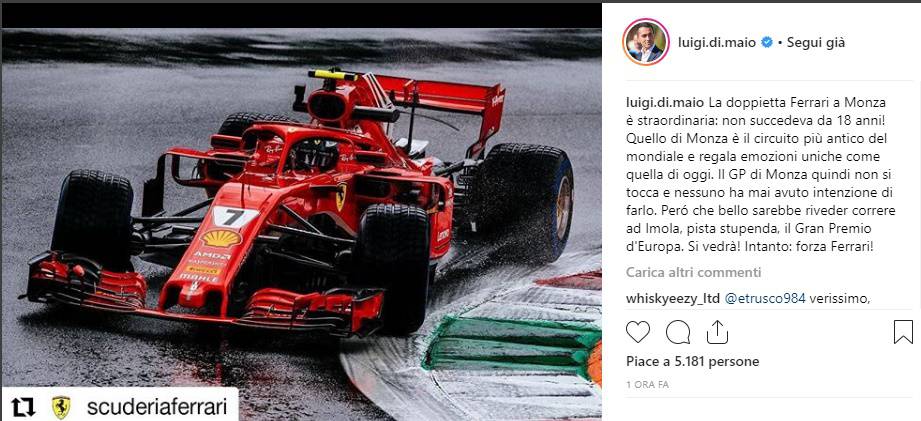Viewport: 921px width, 421px height.
Task: Click the Shell logo on the car
Action: (x=221, y=238)
